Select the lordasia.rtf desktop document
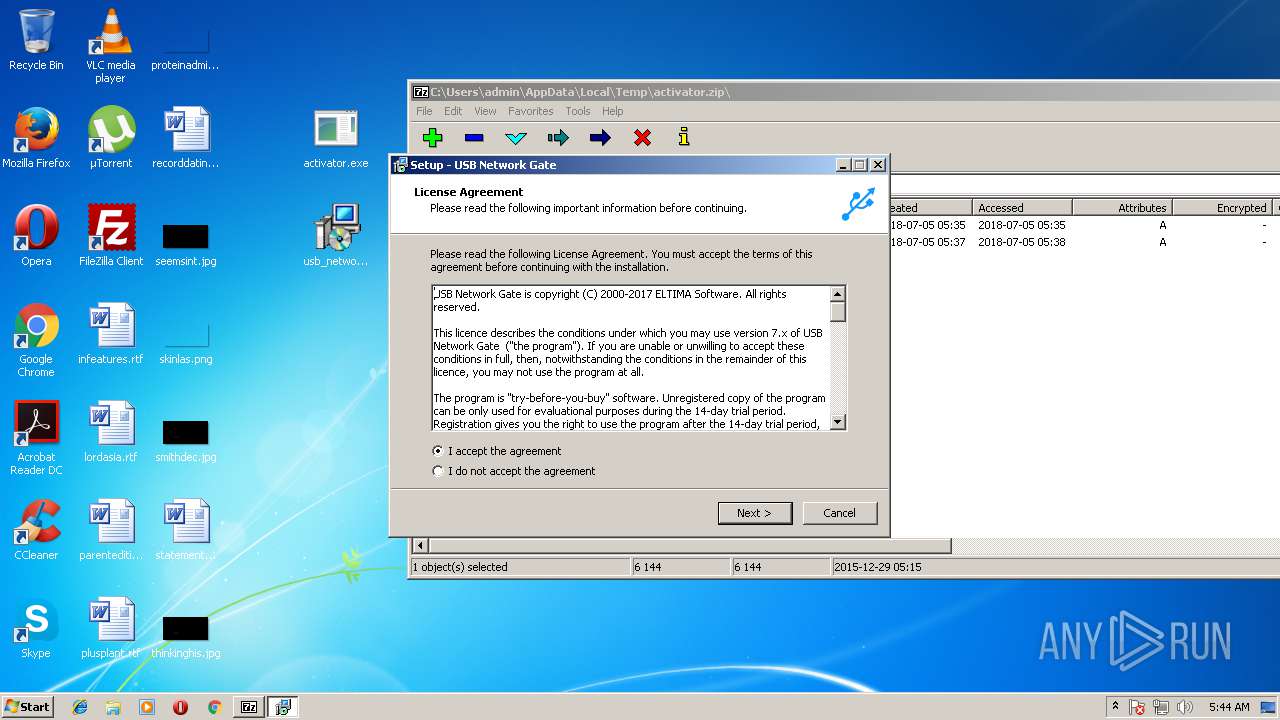 [110, 432]
